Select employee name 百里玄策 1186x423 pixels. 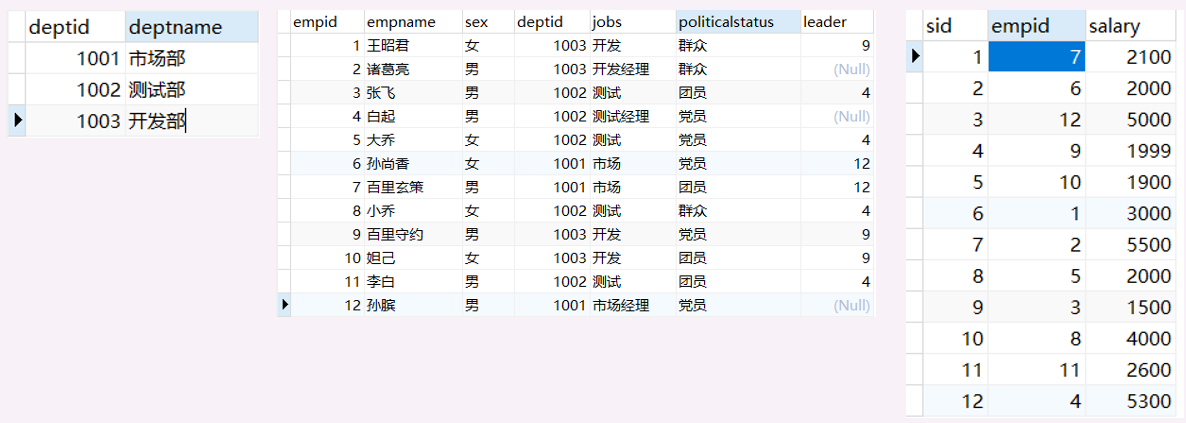point(413,187)
